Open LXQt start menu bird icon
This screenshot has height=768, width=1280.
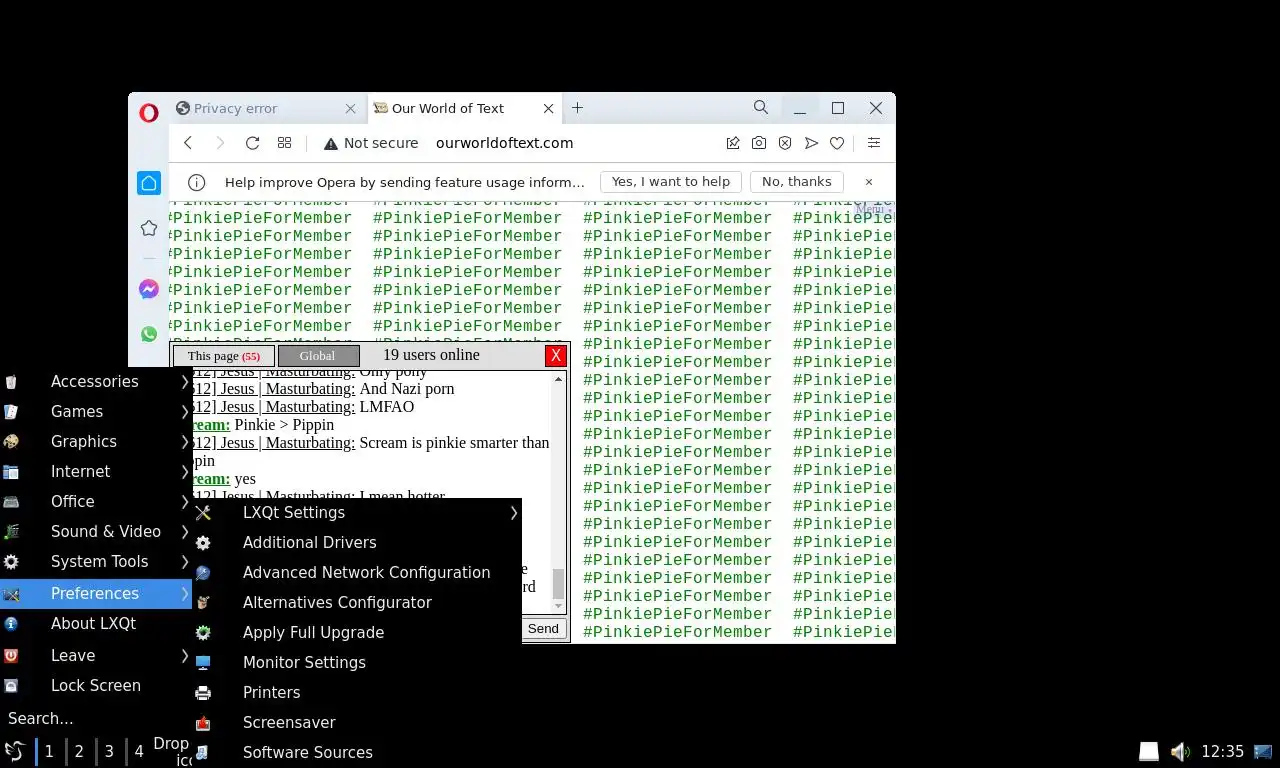tap(14, 751)
